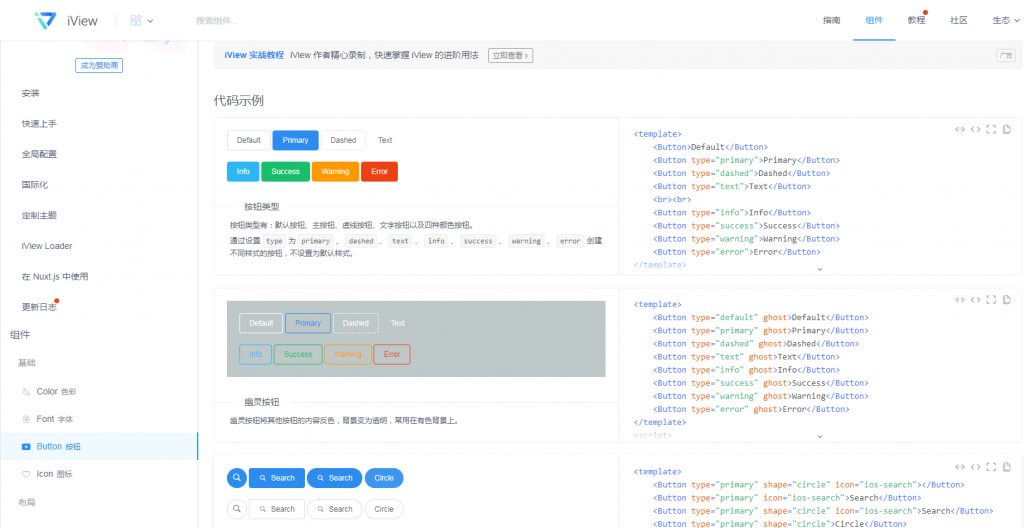The image size is (1024, 528).
Task: Open the 教程 navigation tab
Action: [916, 20]
